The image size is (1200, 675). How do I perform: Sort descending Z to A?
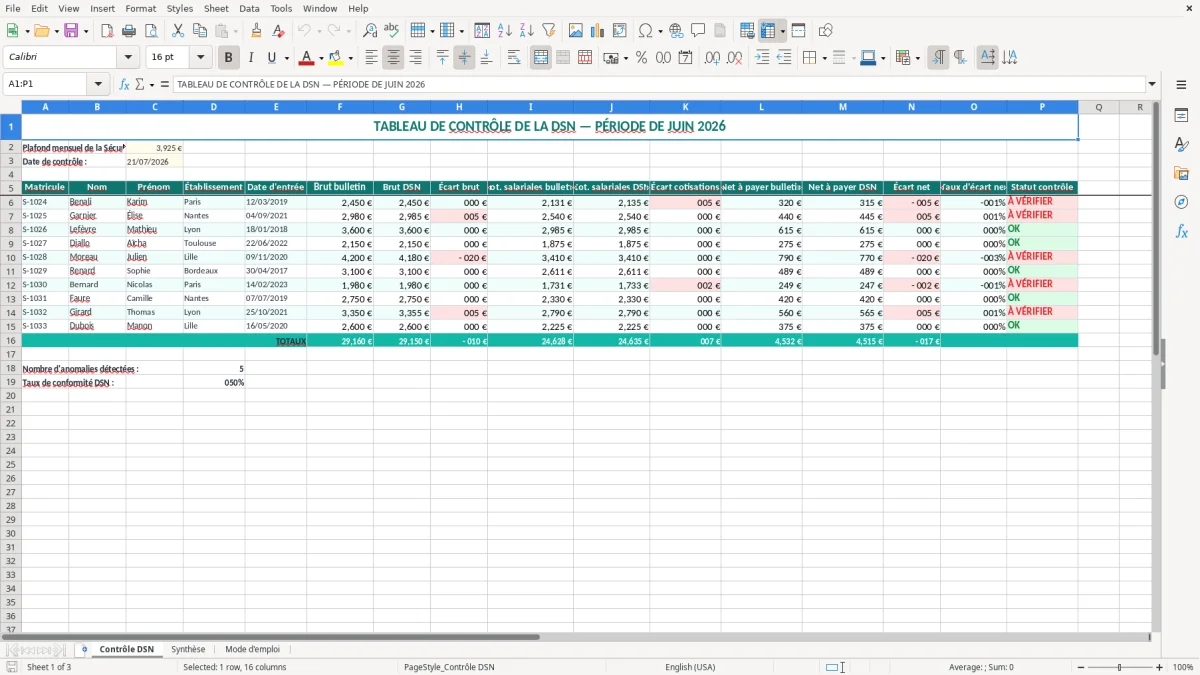click(x=526, y=31)
